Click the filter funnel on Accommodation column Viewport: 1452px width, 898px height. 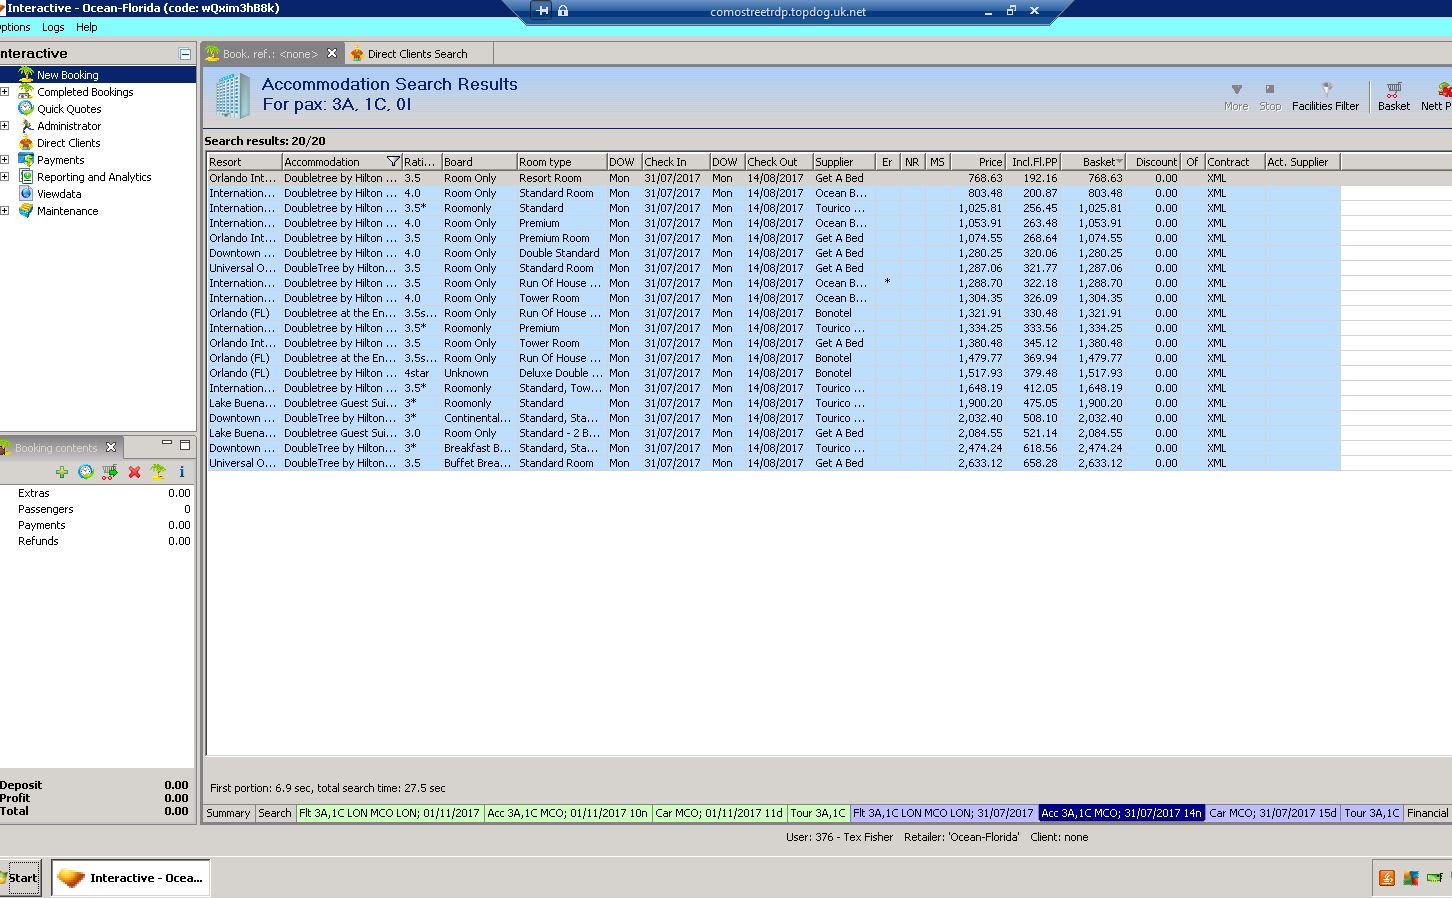(393, 162)
